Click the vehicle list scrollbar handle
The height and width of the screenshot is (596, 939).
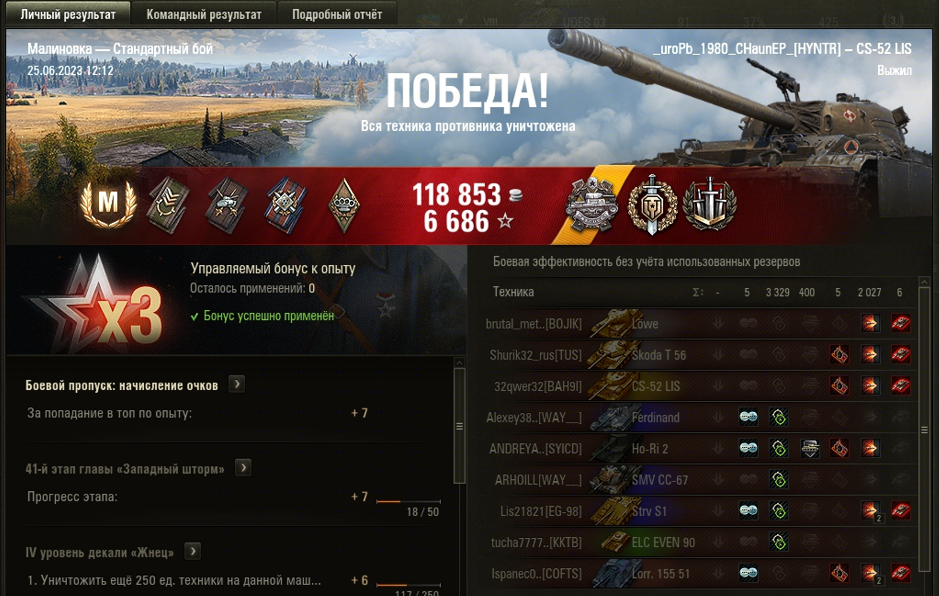click(x=925, y=429)
